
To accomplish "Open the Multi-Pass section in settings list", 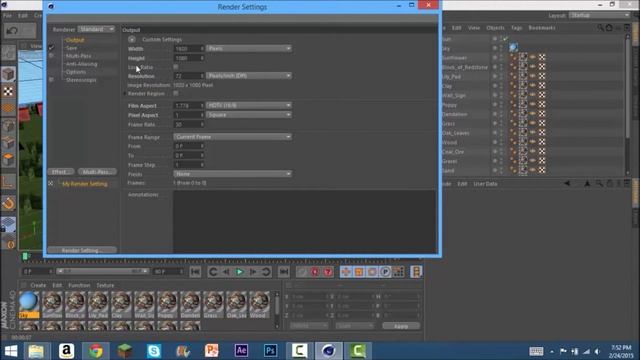I will pos(78,56).
